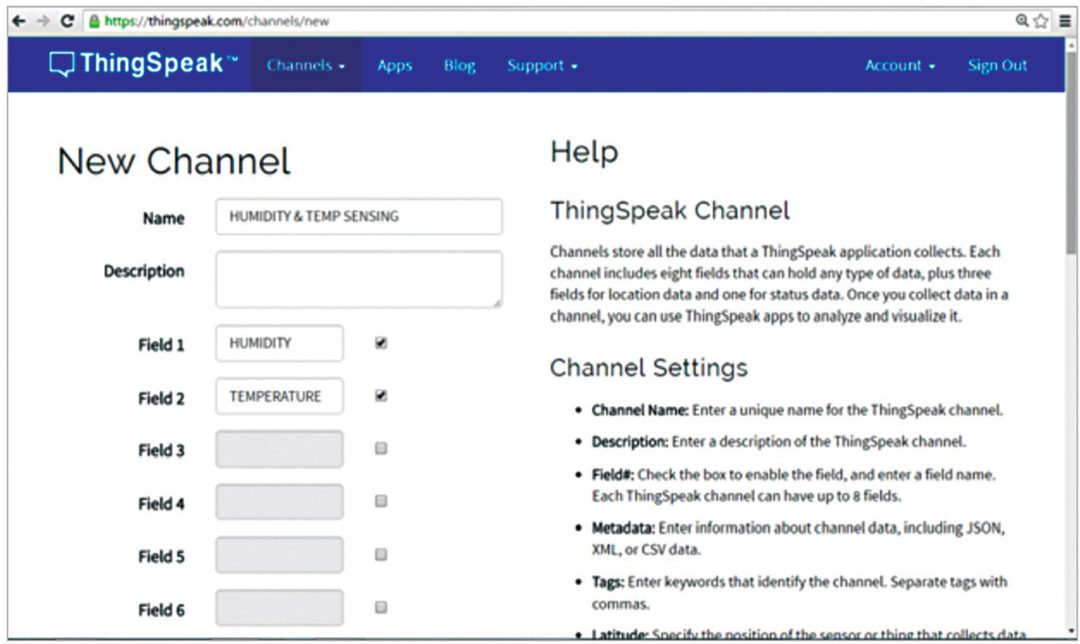Click the green SSL padlock icon
The height and width of the screenshot is (644, 1080).
94,20
